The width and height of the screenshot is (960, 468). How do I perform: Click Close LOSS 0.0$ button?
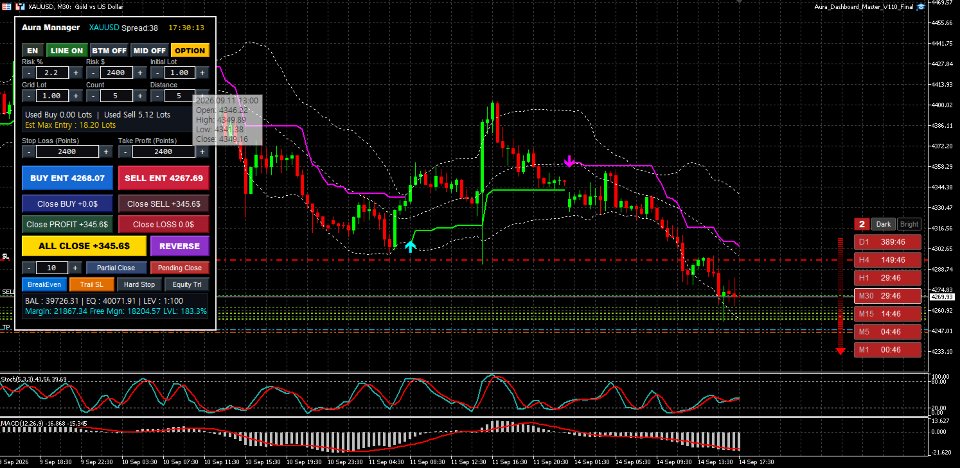point(163,224)
